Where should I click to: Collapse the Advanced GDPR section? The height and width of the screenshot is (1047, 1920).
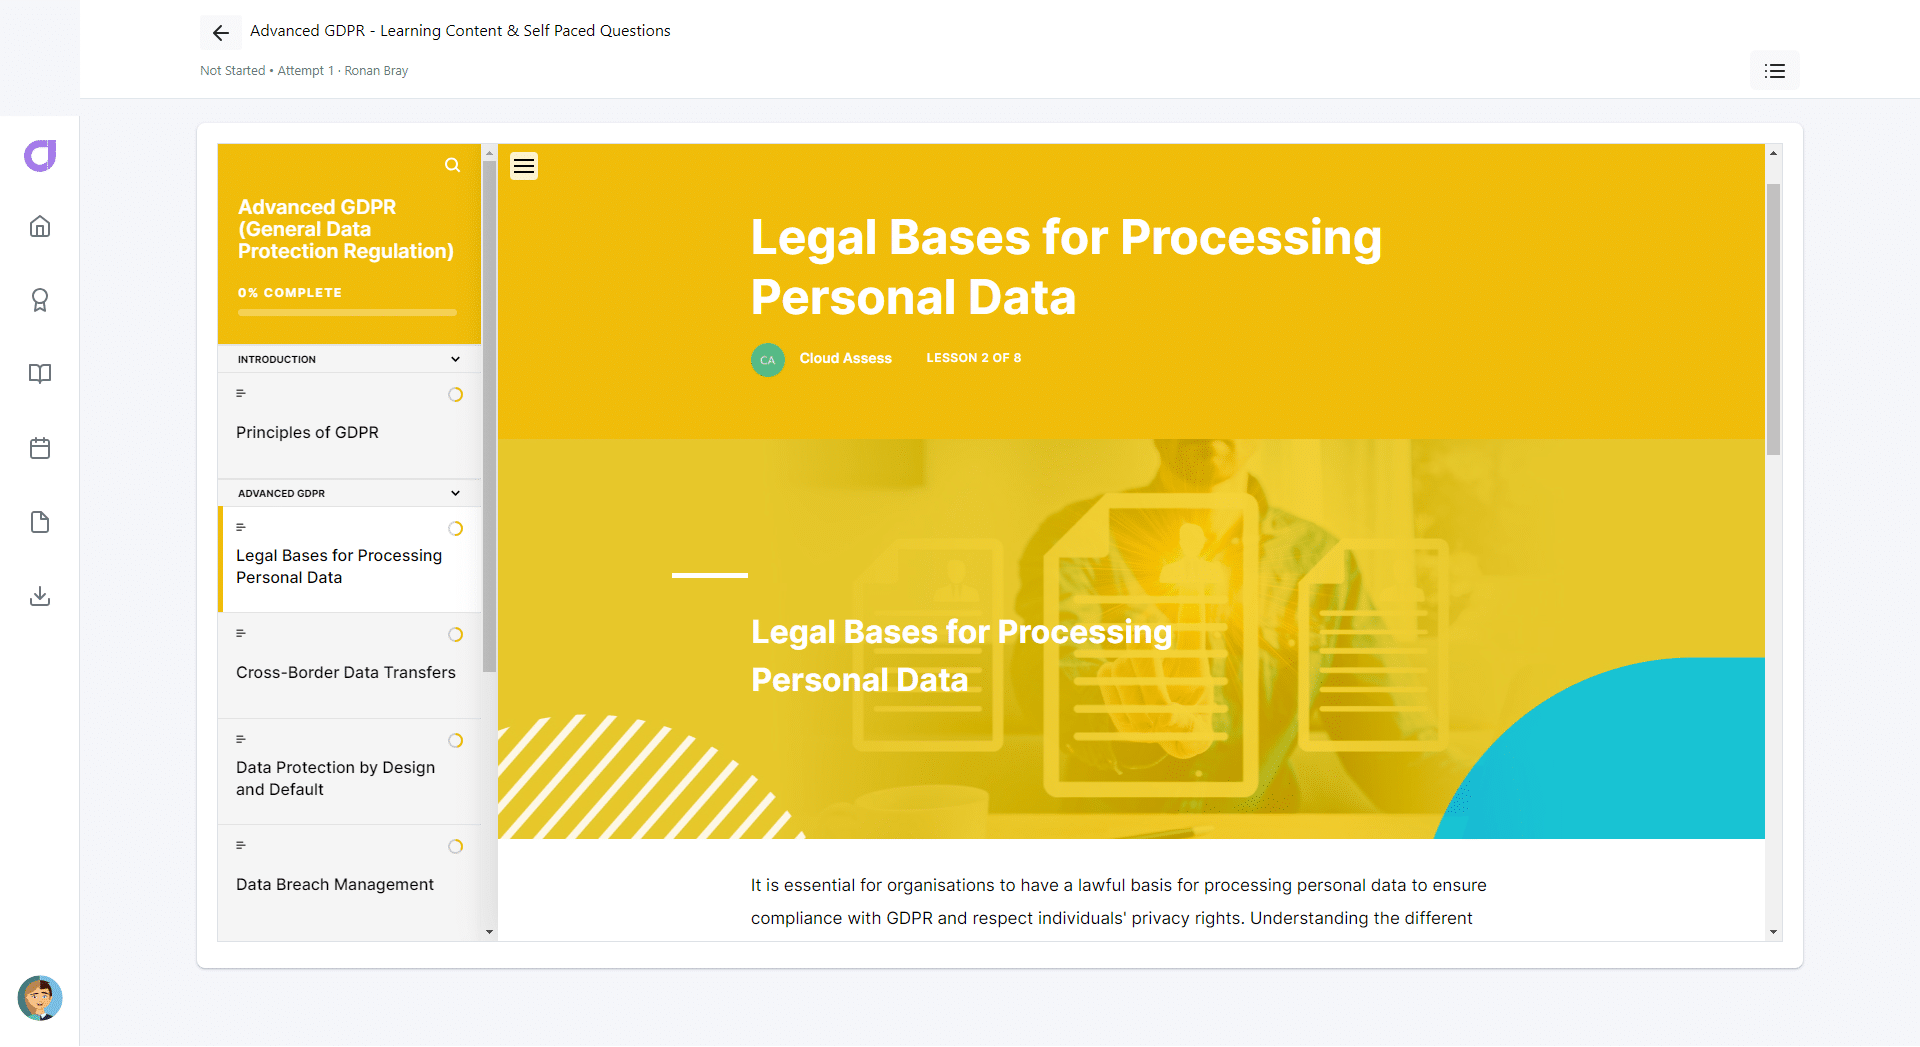coord(455,493)
